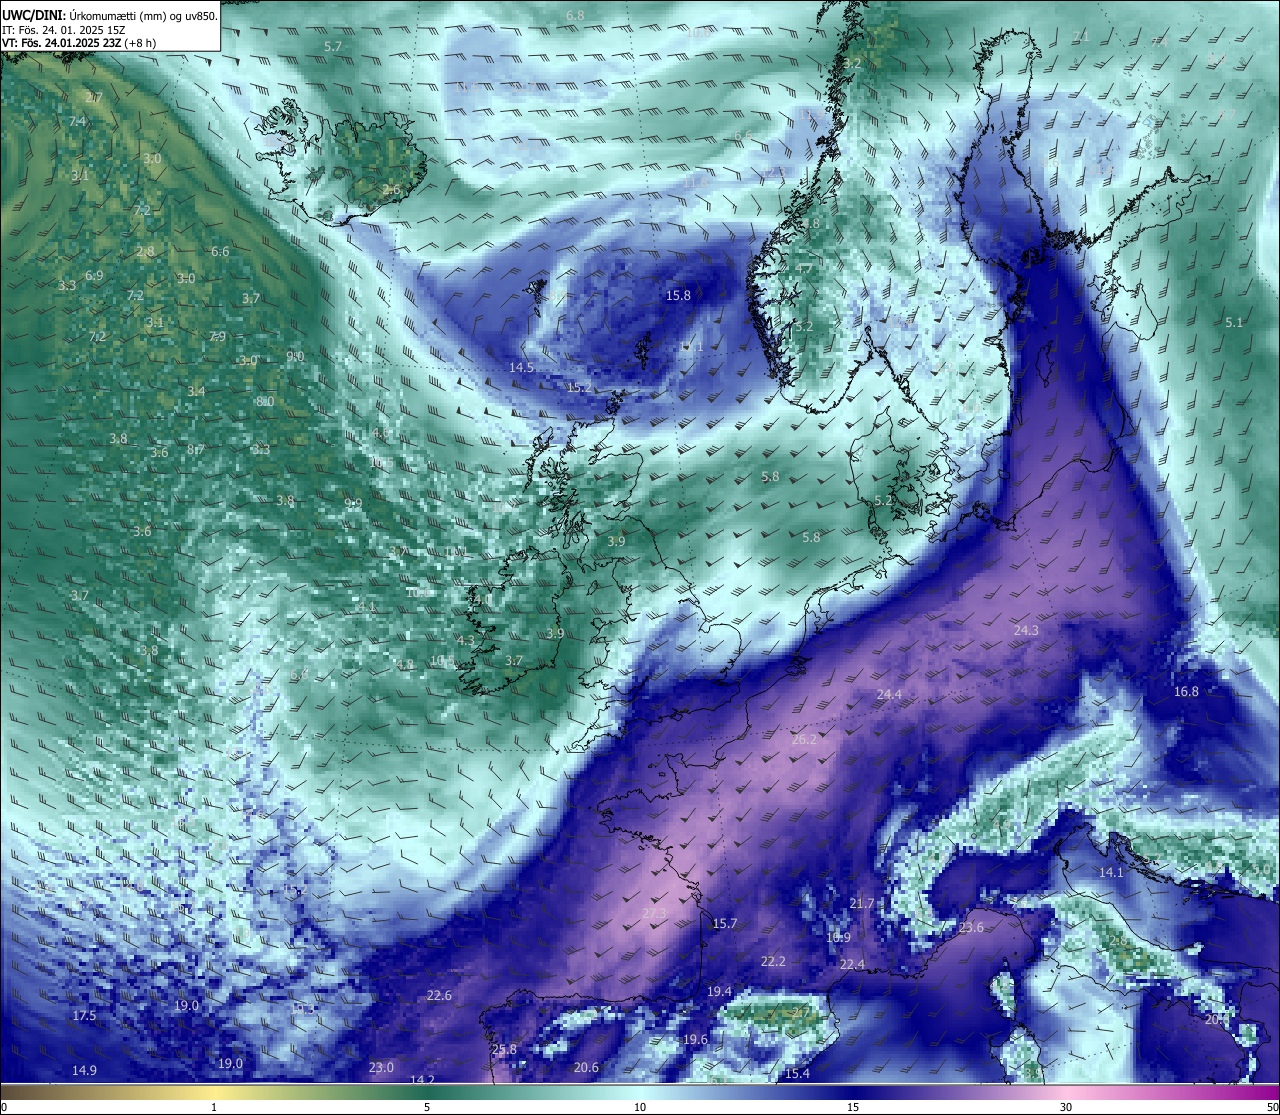Image resolution: width=1280 pixels, height=1115 pixels.
Task: Select the 9.0 value label
Action: click(295, 355)
